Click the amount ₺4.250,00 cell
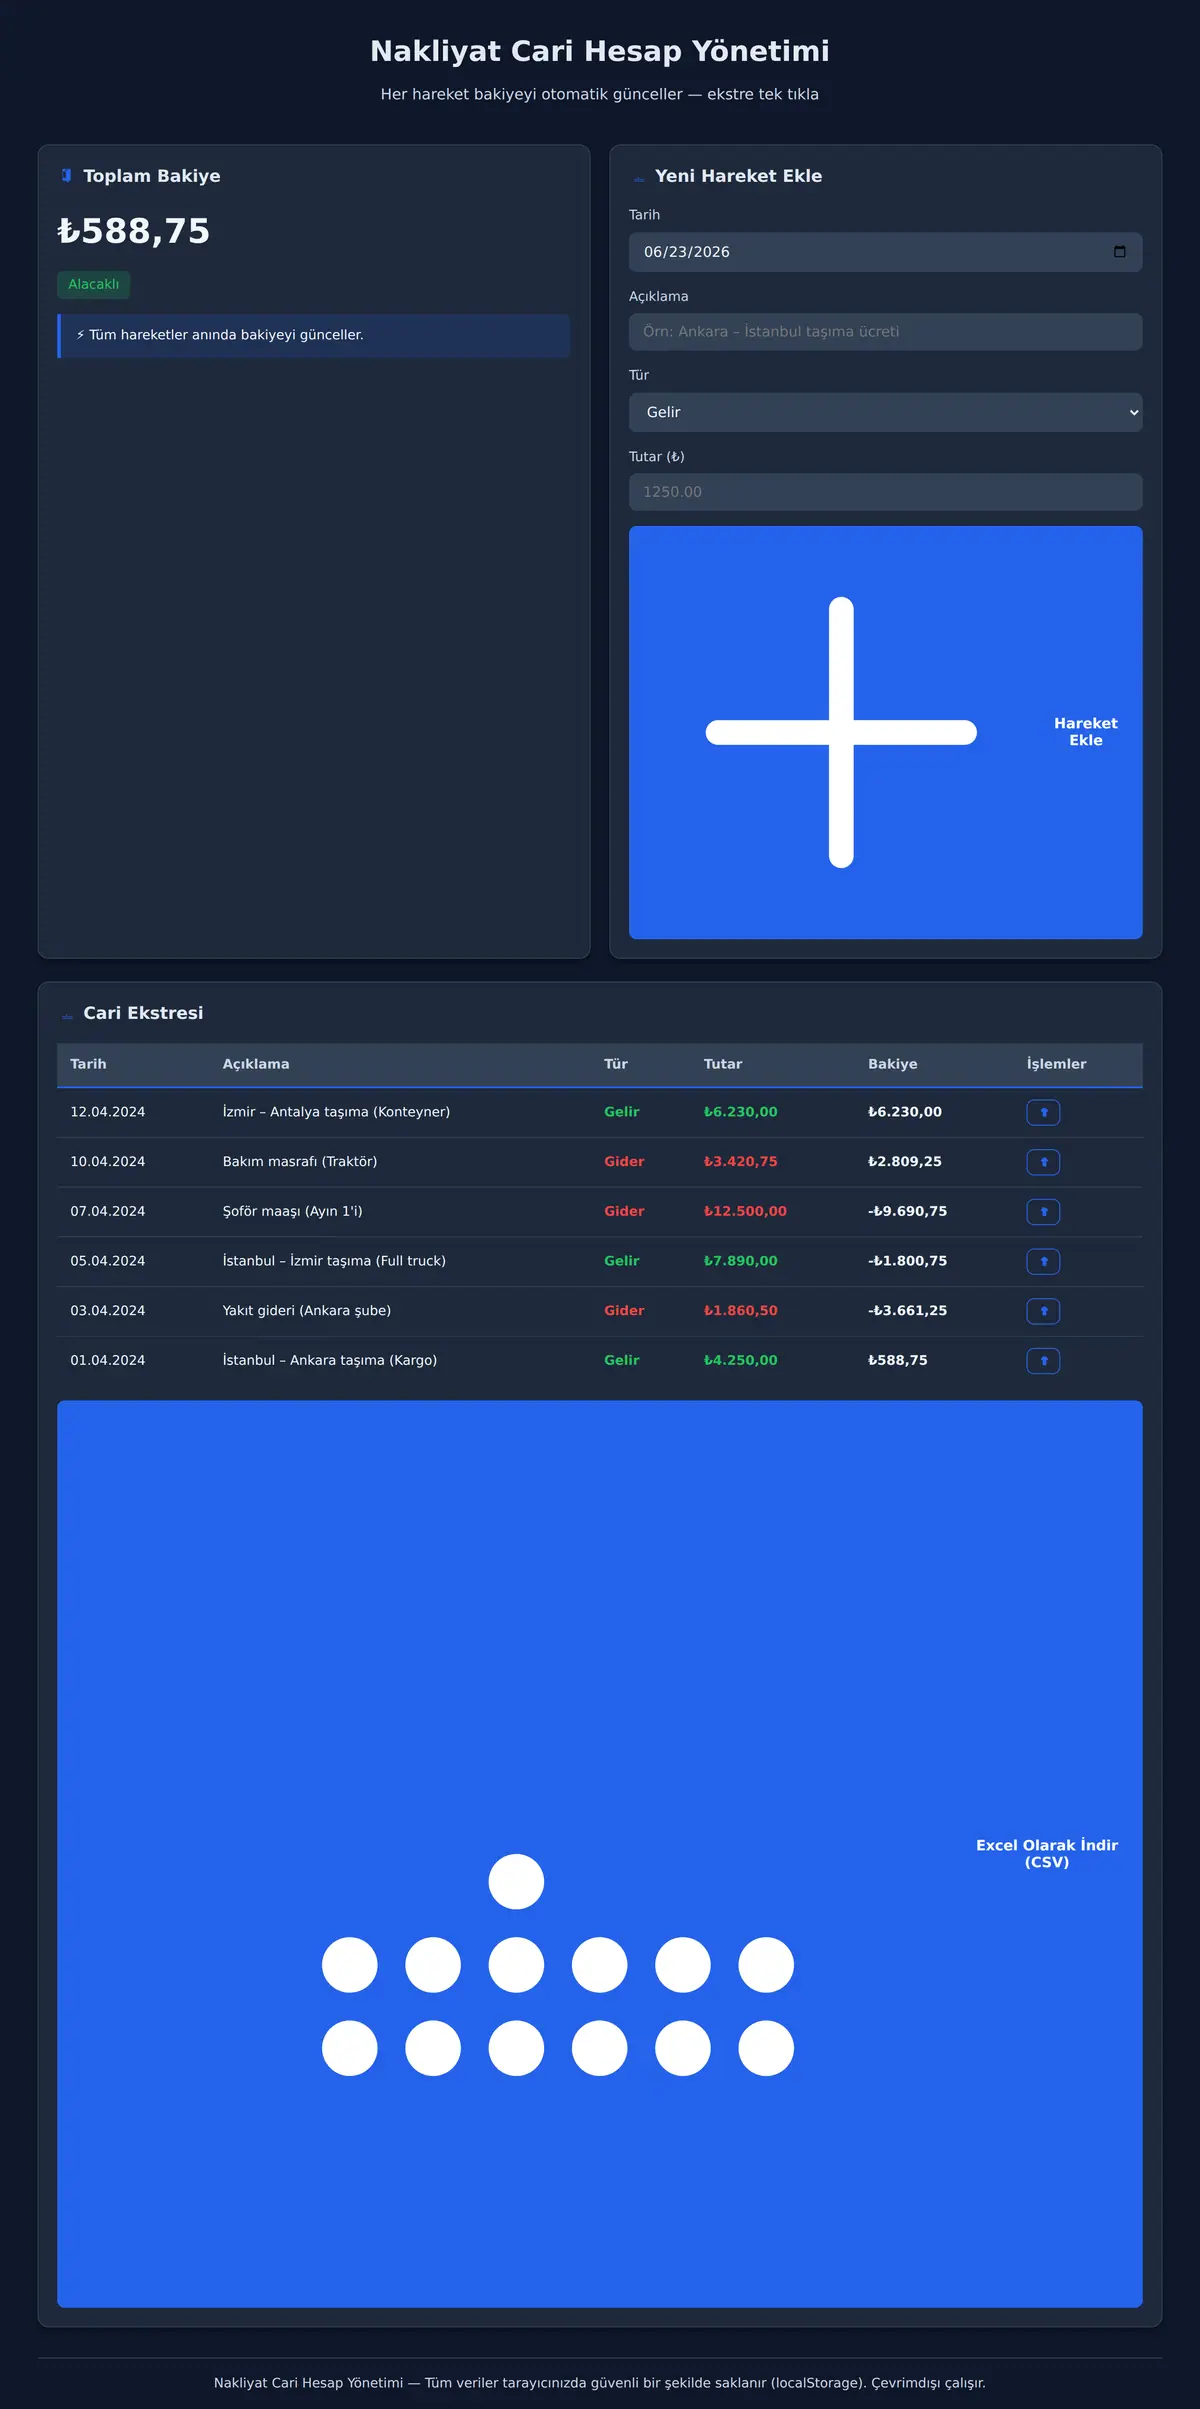Image resolution: width=1200 pixels, height=2409 pixels. tap(740, 1360)
